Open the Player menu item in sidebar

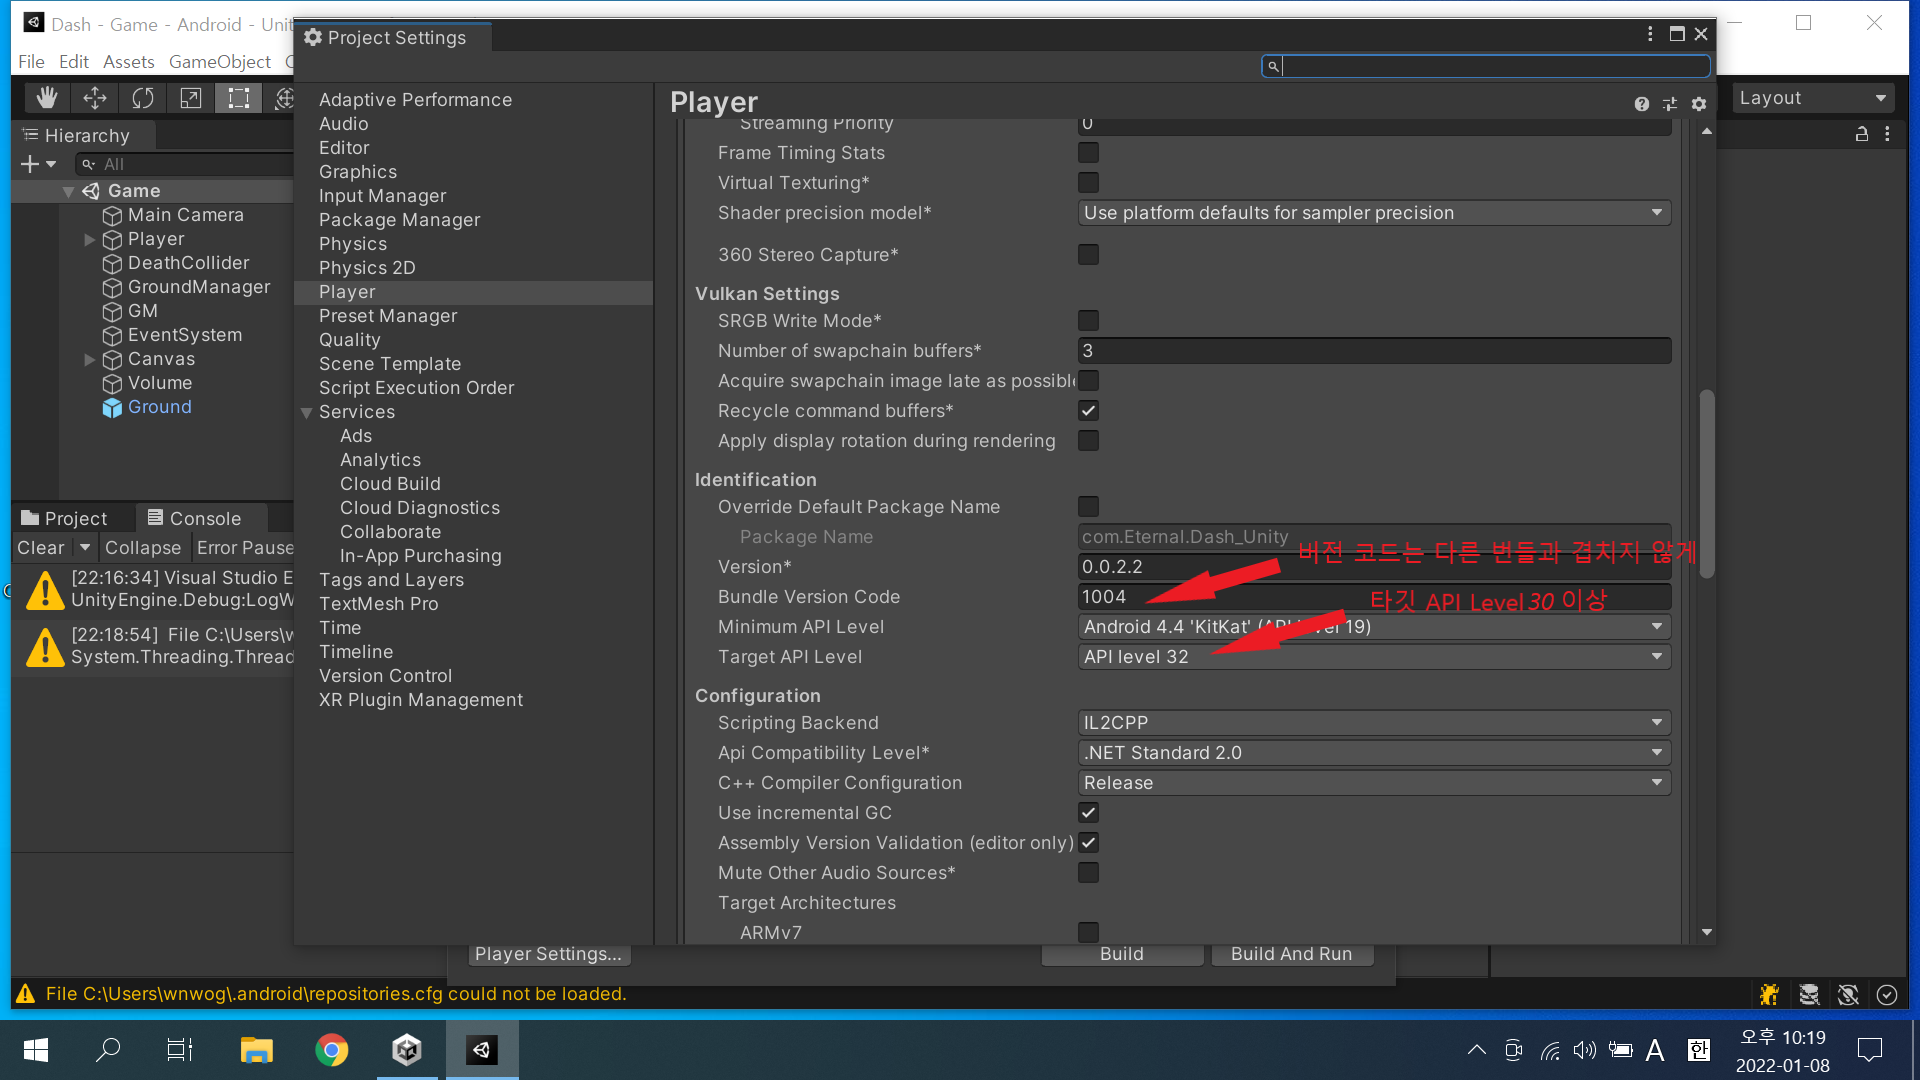[x=345, y=291]
